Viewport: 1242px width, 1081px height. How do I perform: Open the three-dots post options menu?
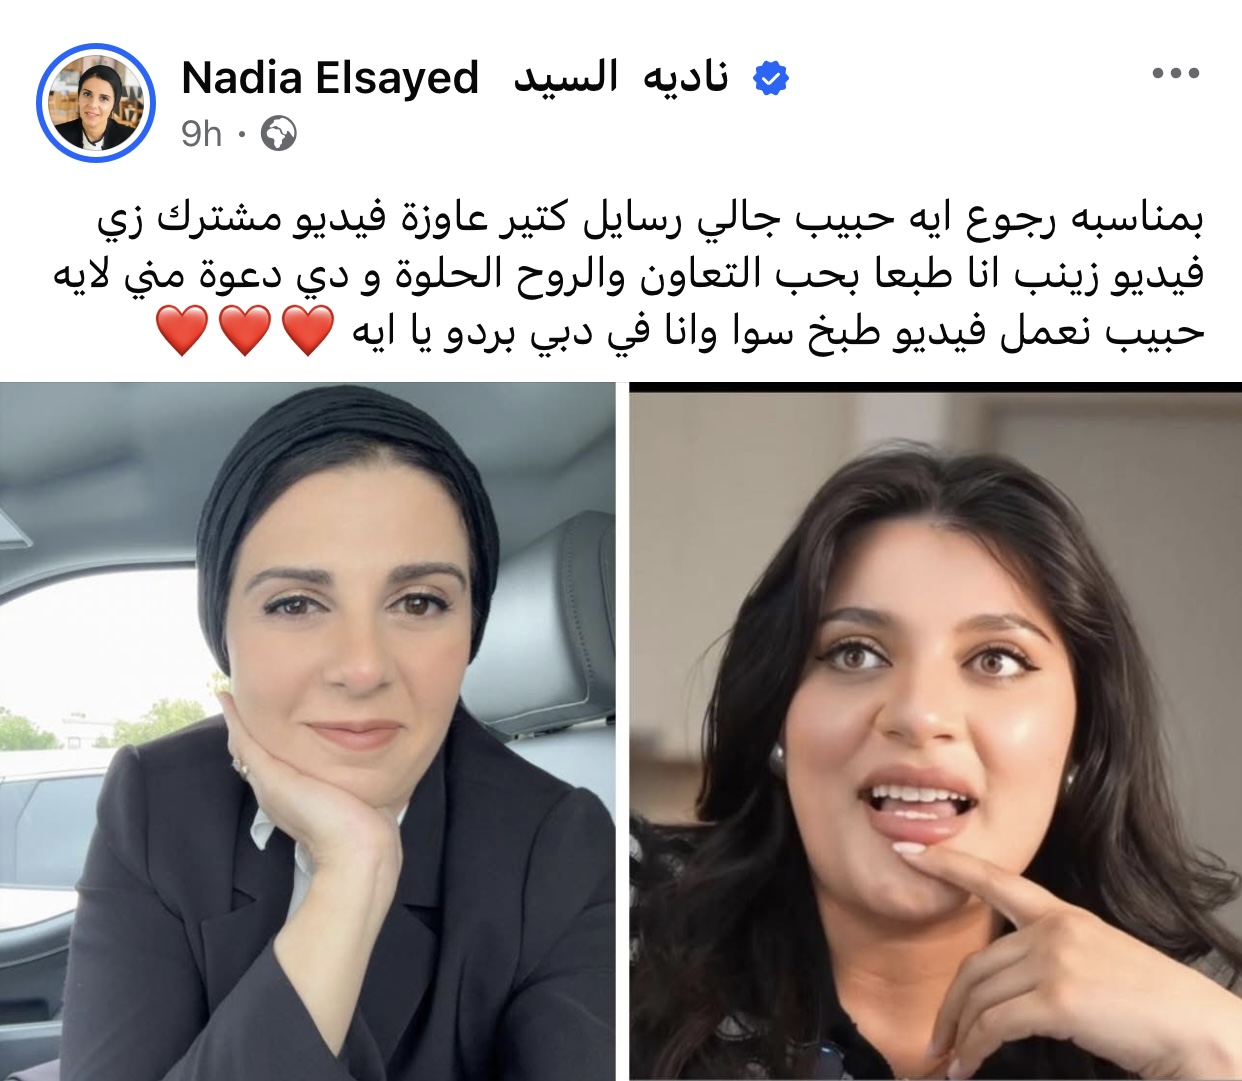tap(1175, 73)
